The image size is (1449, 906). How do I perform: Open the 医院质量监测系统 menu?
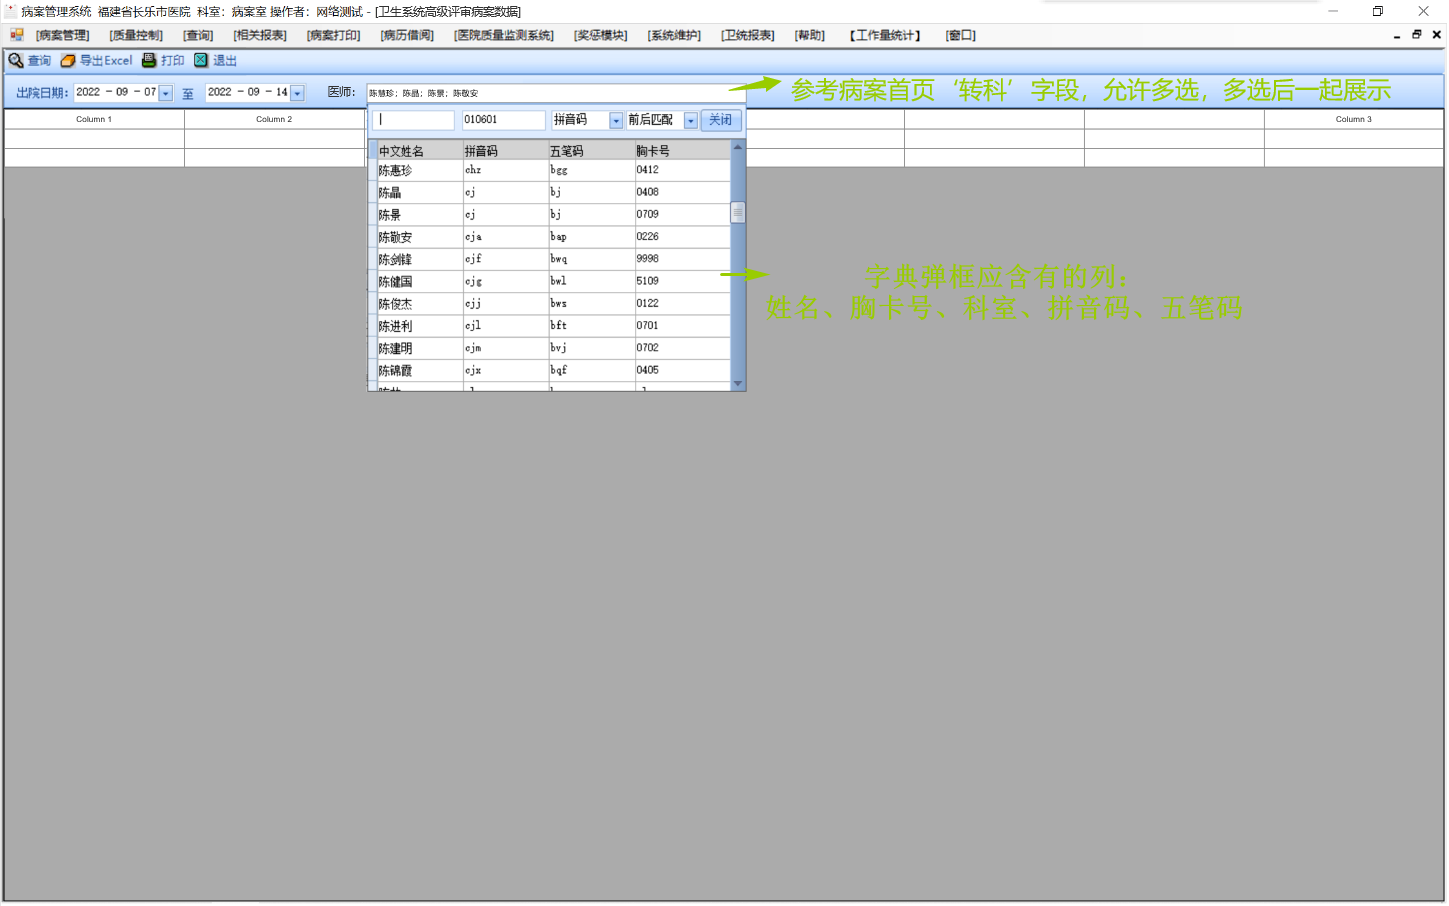504,36
